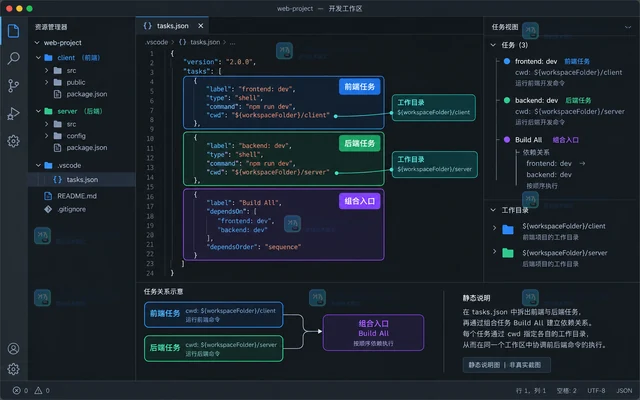The height and width of the screenshot is (400, 640).
Task: Click package.json file icon under client
Action: [x=58, y=94]
